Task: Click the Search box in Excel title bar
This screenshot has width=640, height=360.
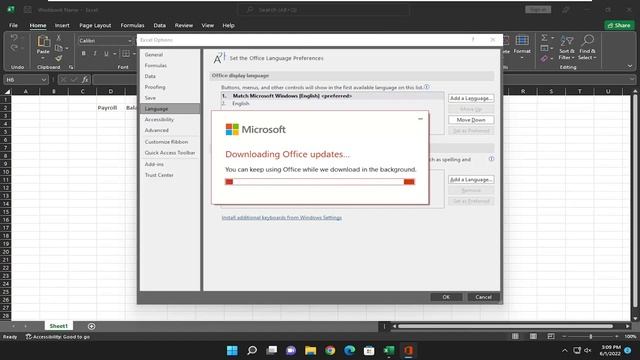Action: 324,10
